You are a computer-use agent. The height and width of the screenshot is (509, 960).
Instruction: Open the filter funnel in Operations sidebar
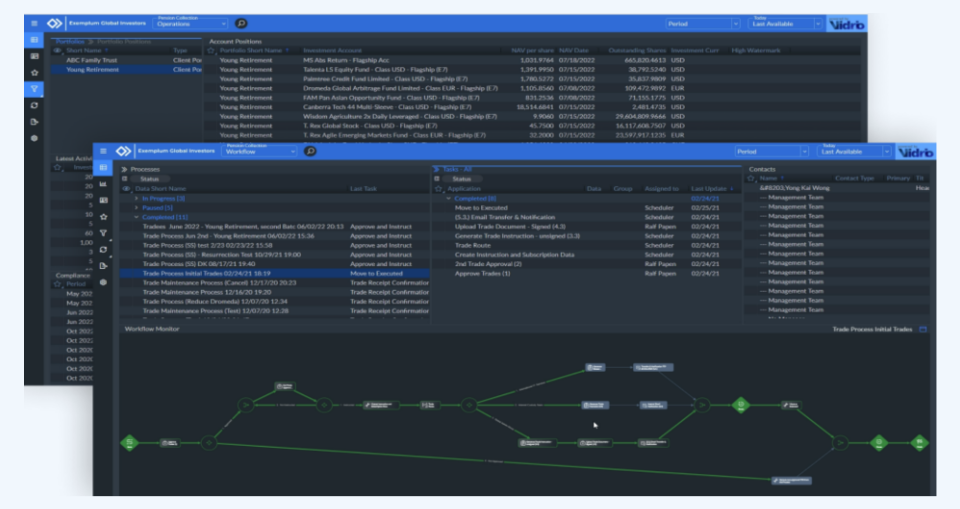pos(34,89)
